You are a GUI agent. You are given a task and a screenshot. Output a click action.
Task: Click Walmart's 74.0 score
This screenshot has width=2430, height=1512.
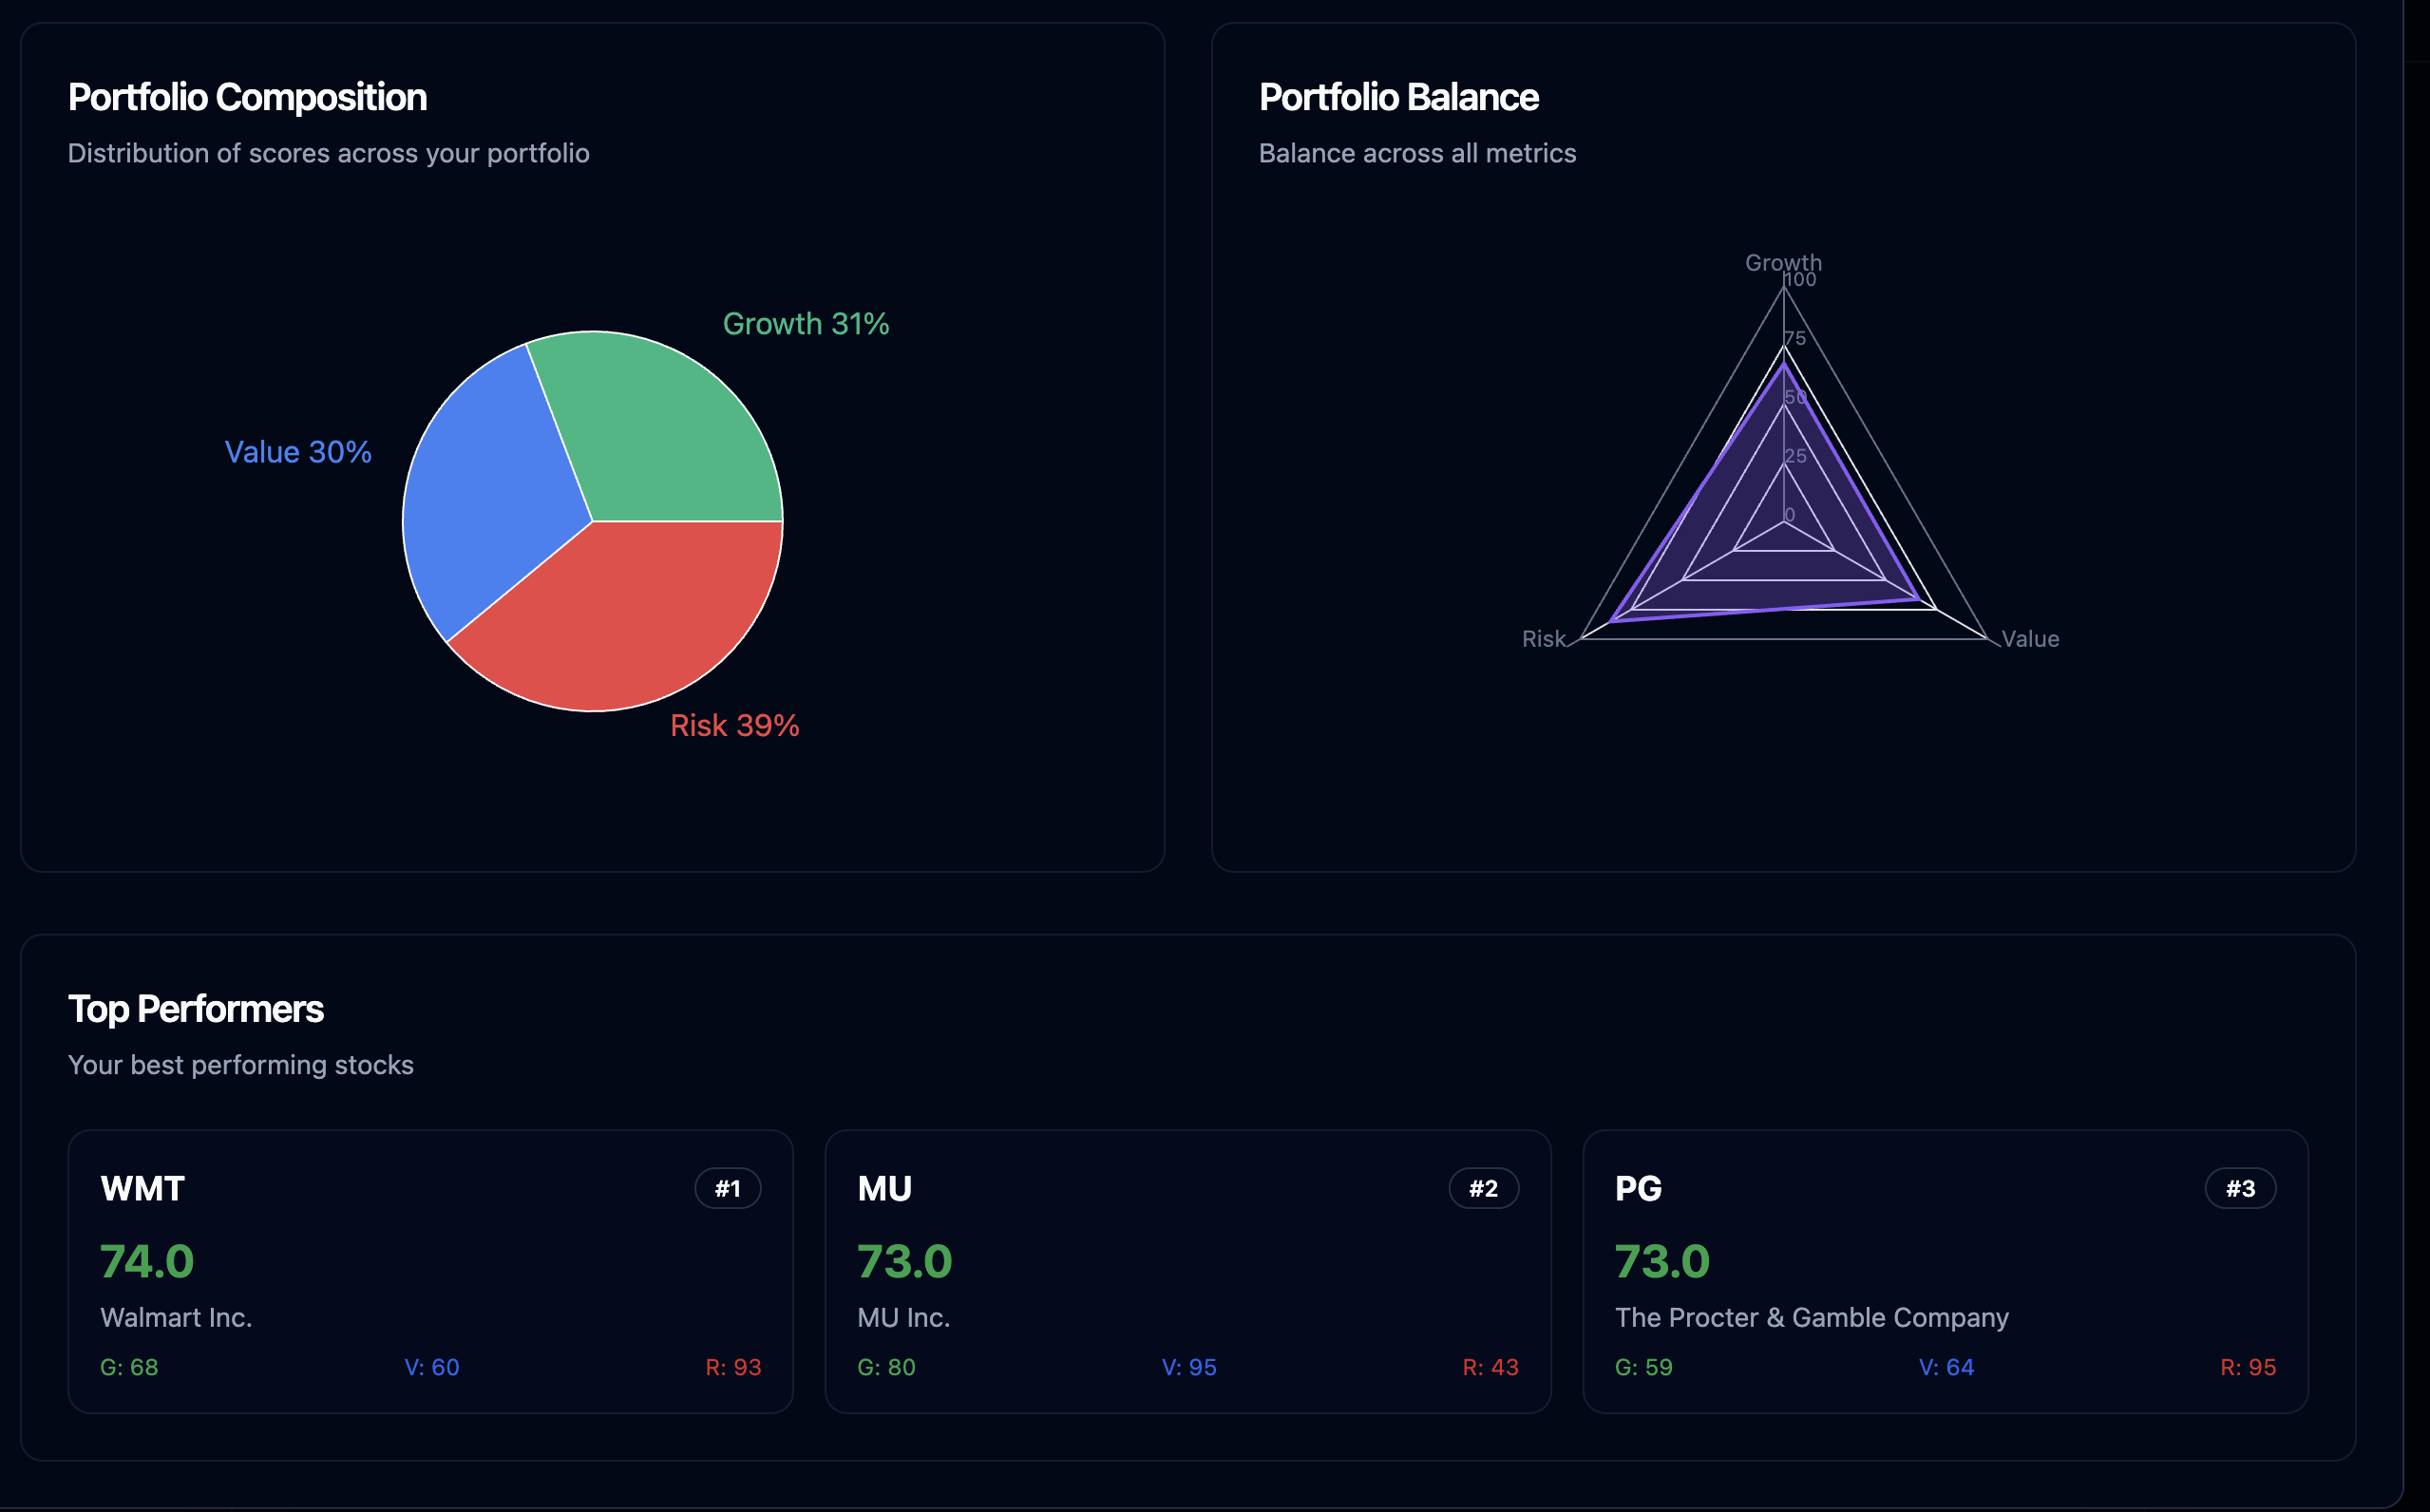coord(147,1262)
